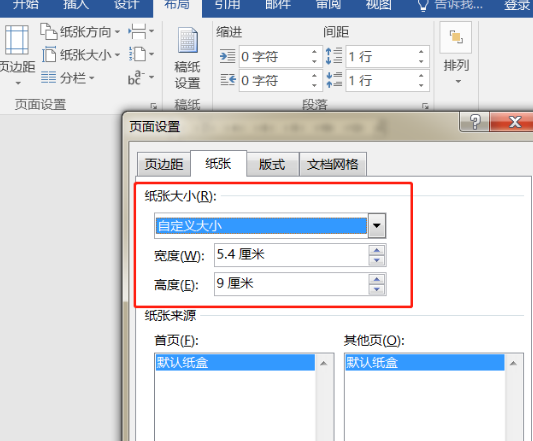Click the right indent icon
The width and height of the screenshot is (533, 441).
click(x=227, y=81)
